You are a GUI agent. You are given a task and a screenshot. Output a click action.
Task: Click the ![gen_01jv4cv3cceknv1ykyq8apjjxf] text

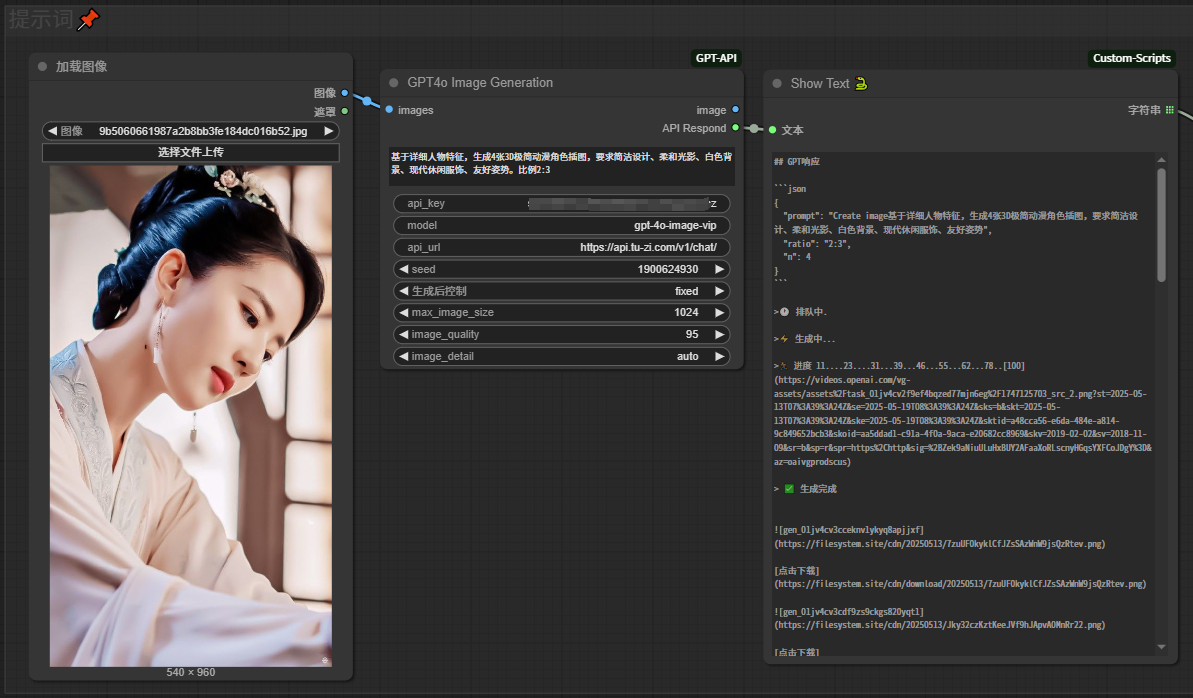849,530
